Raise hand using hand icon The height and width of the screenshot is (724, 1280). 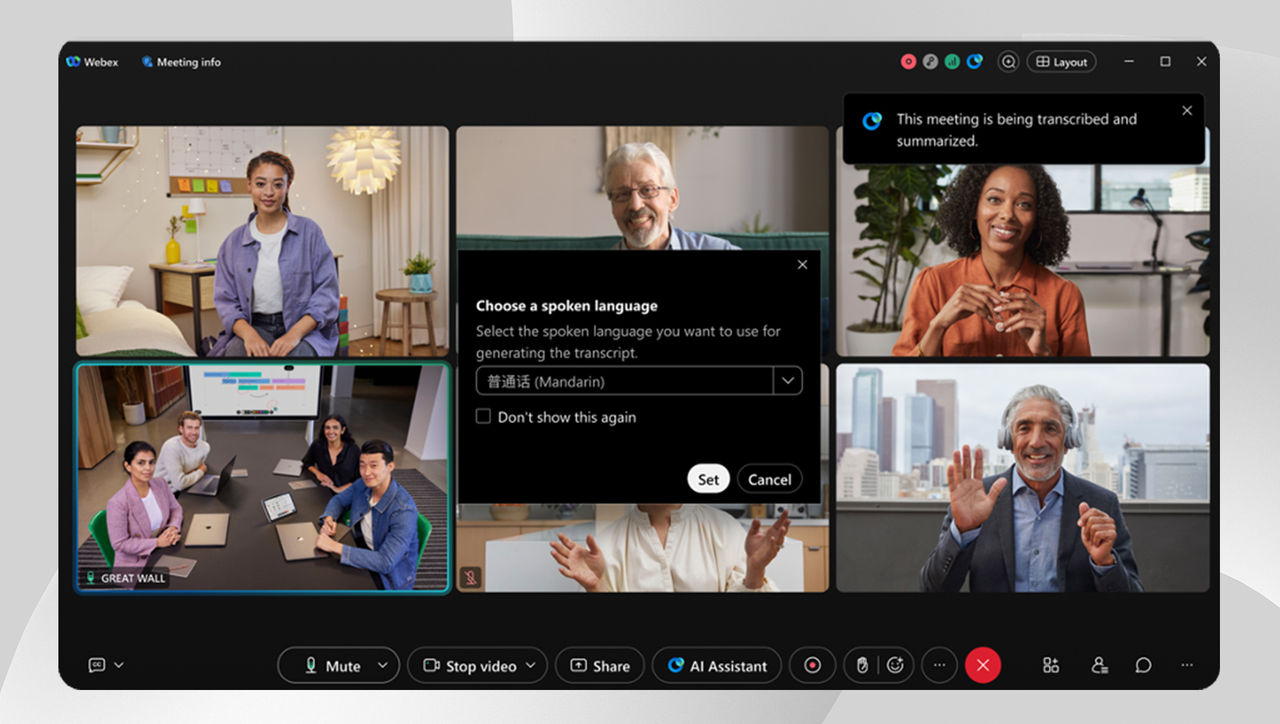(862, 666)
